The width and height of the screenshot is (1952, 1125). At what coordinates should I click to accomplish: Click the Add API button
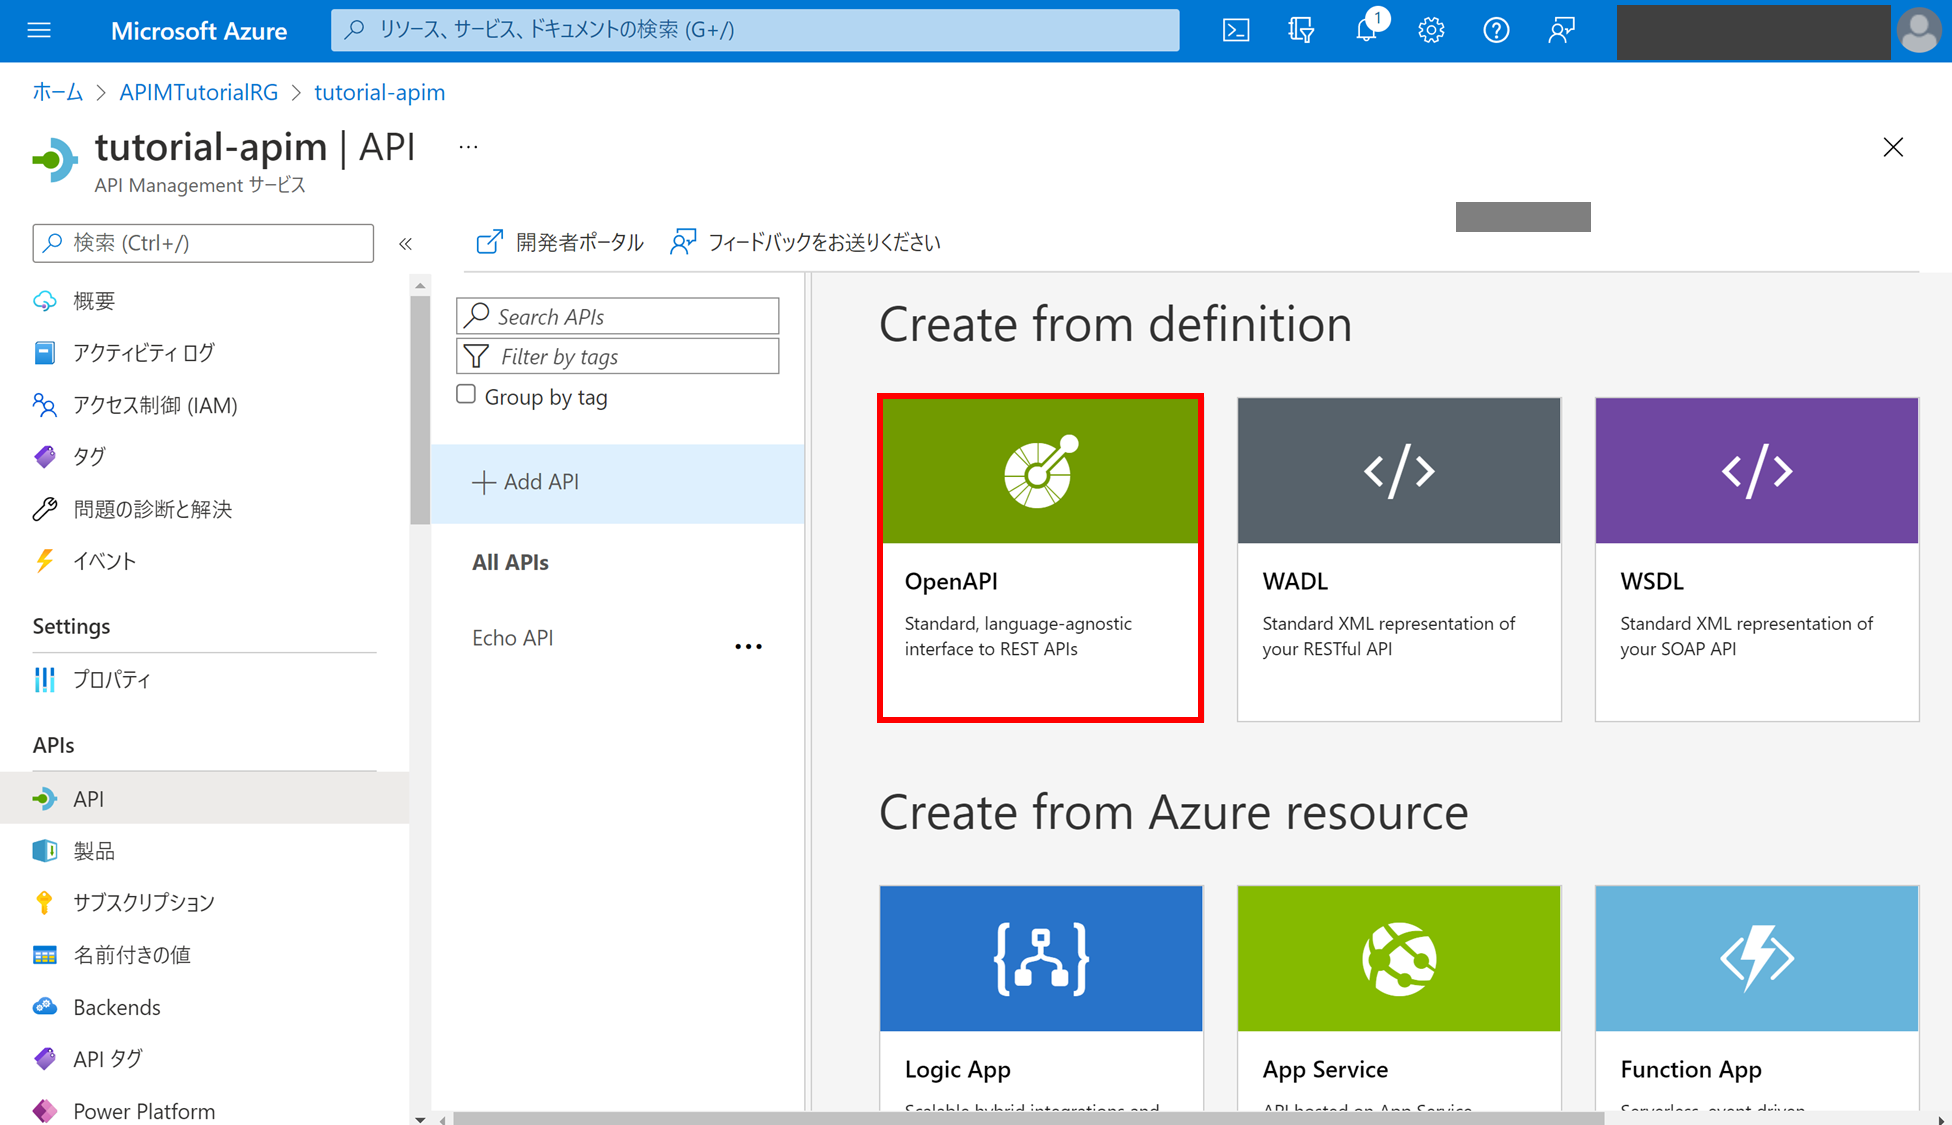(x=527, y=481)
